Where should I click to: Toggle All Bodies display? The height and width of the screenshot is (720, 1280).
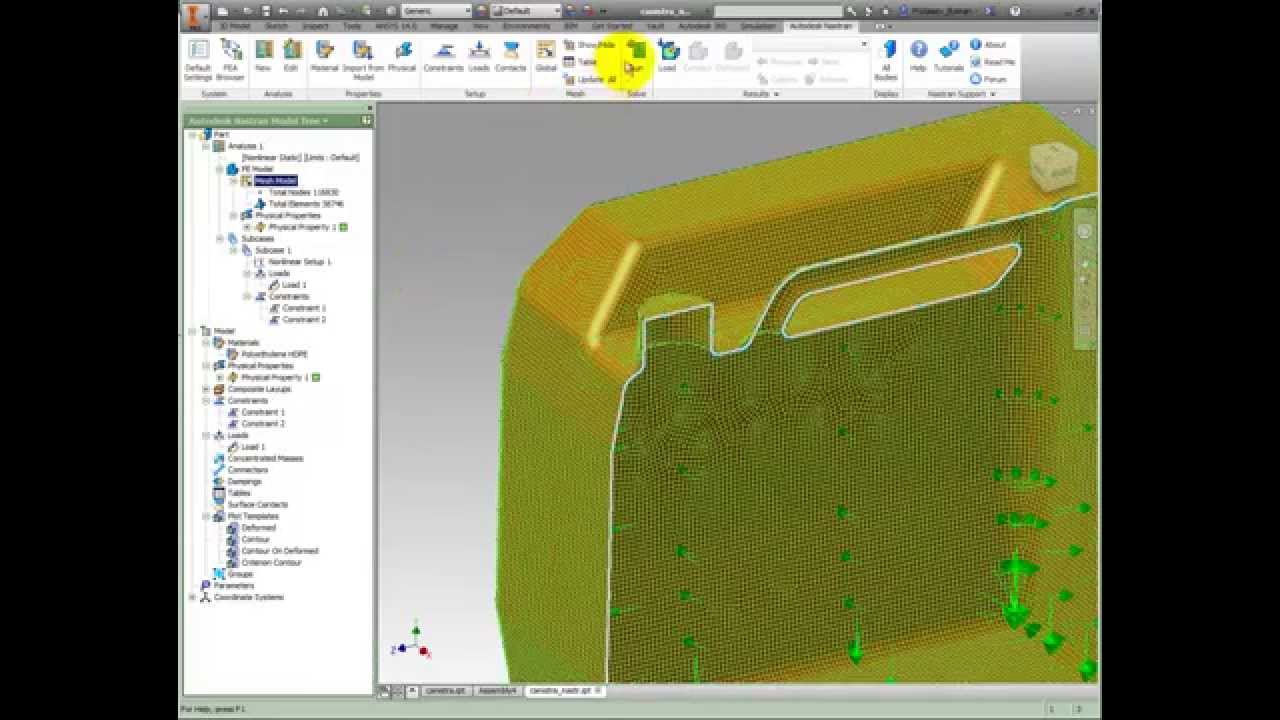pyautogui.click(x=886, y=60)
